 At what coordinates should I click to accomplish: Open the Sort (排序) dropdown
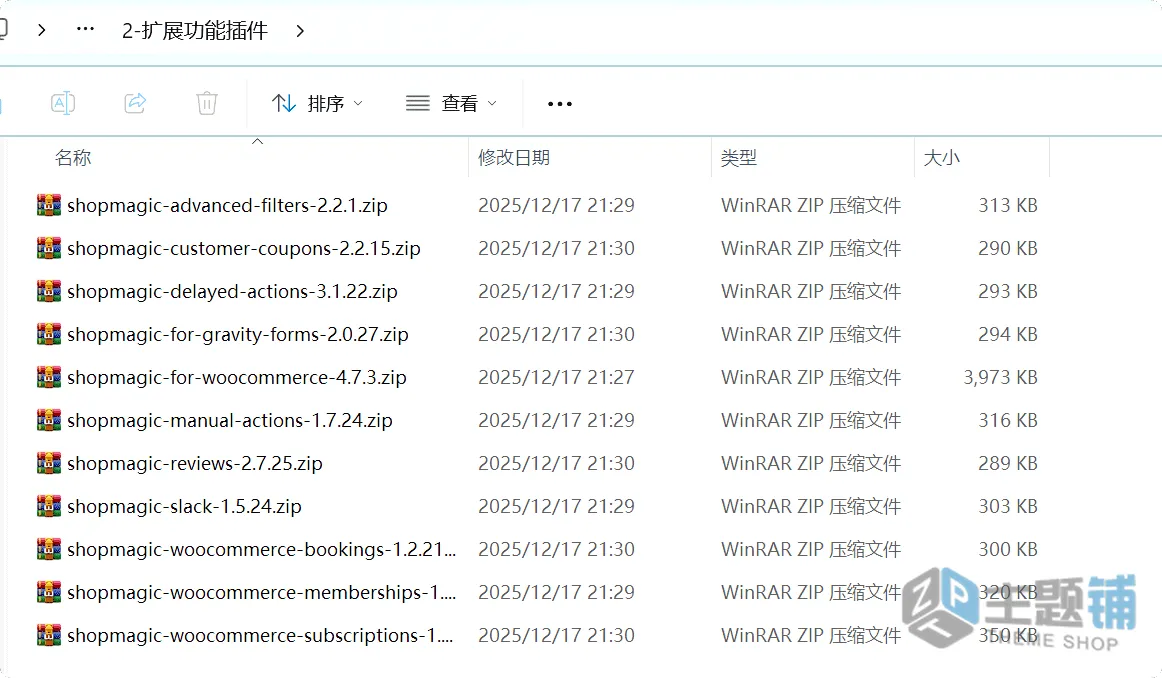coord(317,103)
